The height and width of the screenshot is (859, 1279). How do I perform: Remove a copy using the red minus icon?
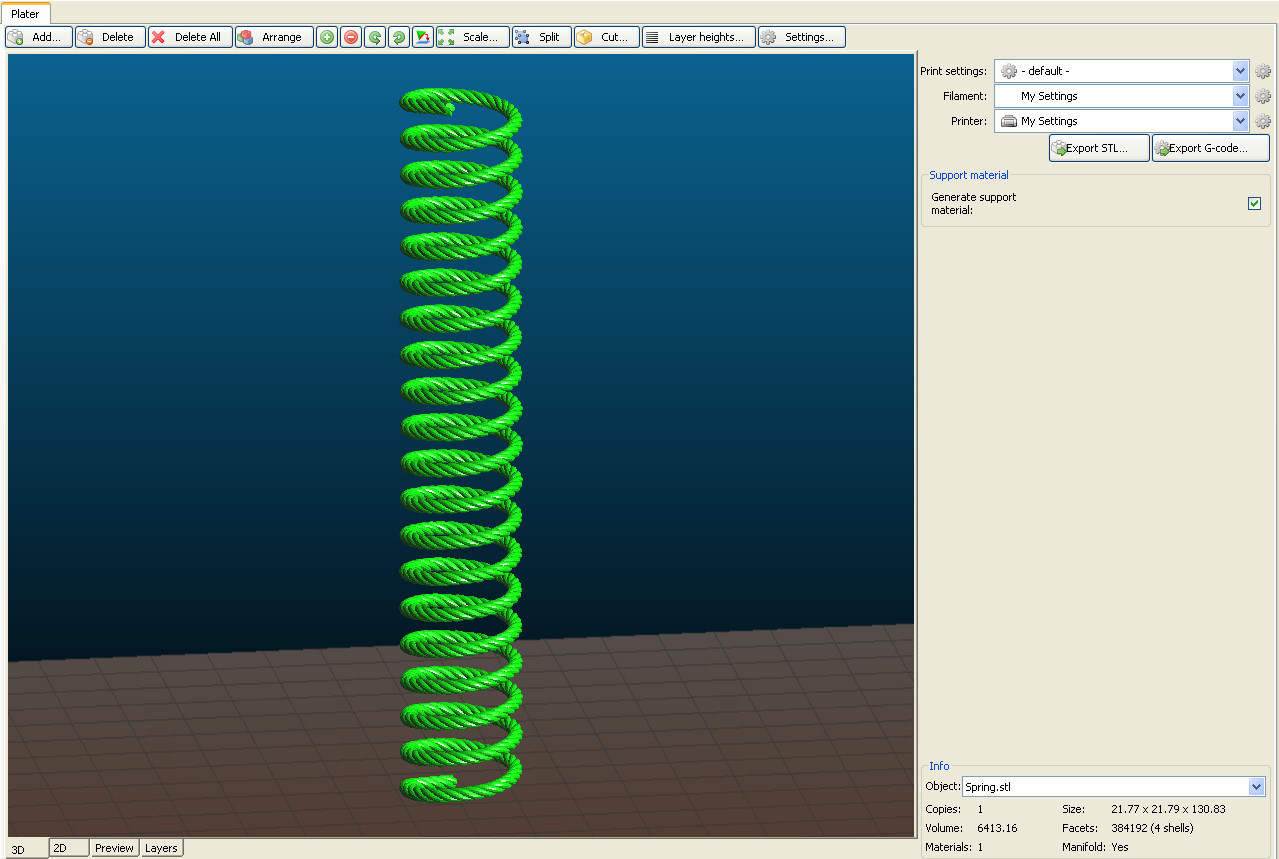coord(350,37)
